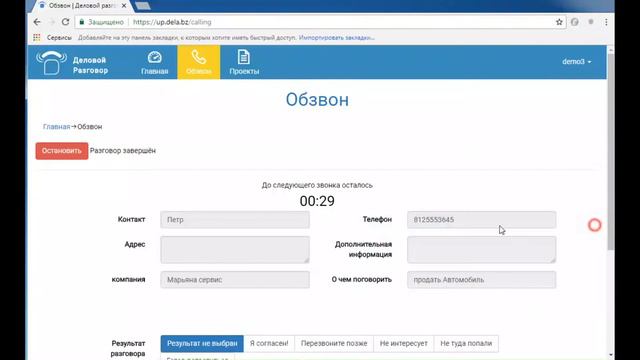Open the apps grid icon in bookmarks bar
640x360 pixels.
[37, 38]
